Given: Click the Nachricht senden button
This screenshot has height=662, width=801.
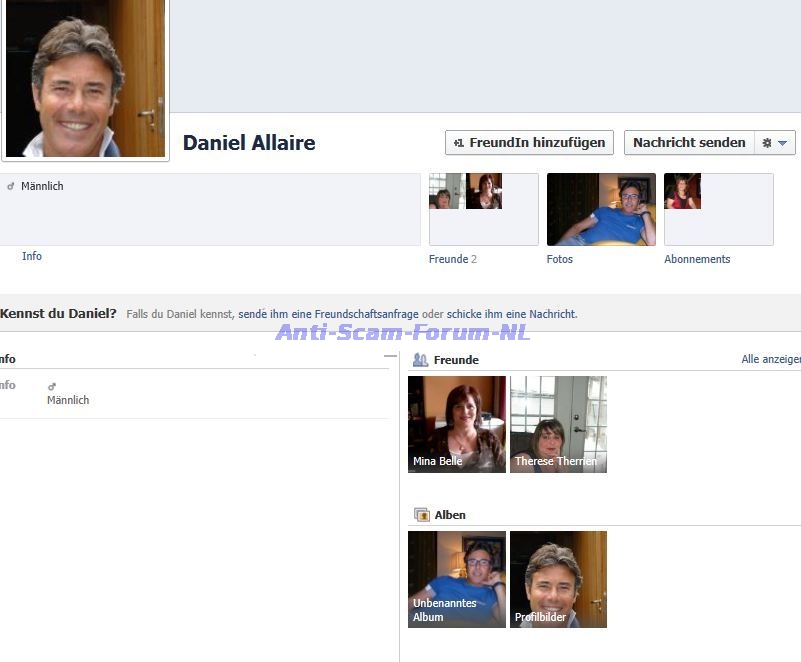Looking at the screenshot, I should point(688,143).
